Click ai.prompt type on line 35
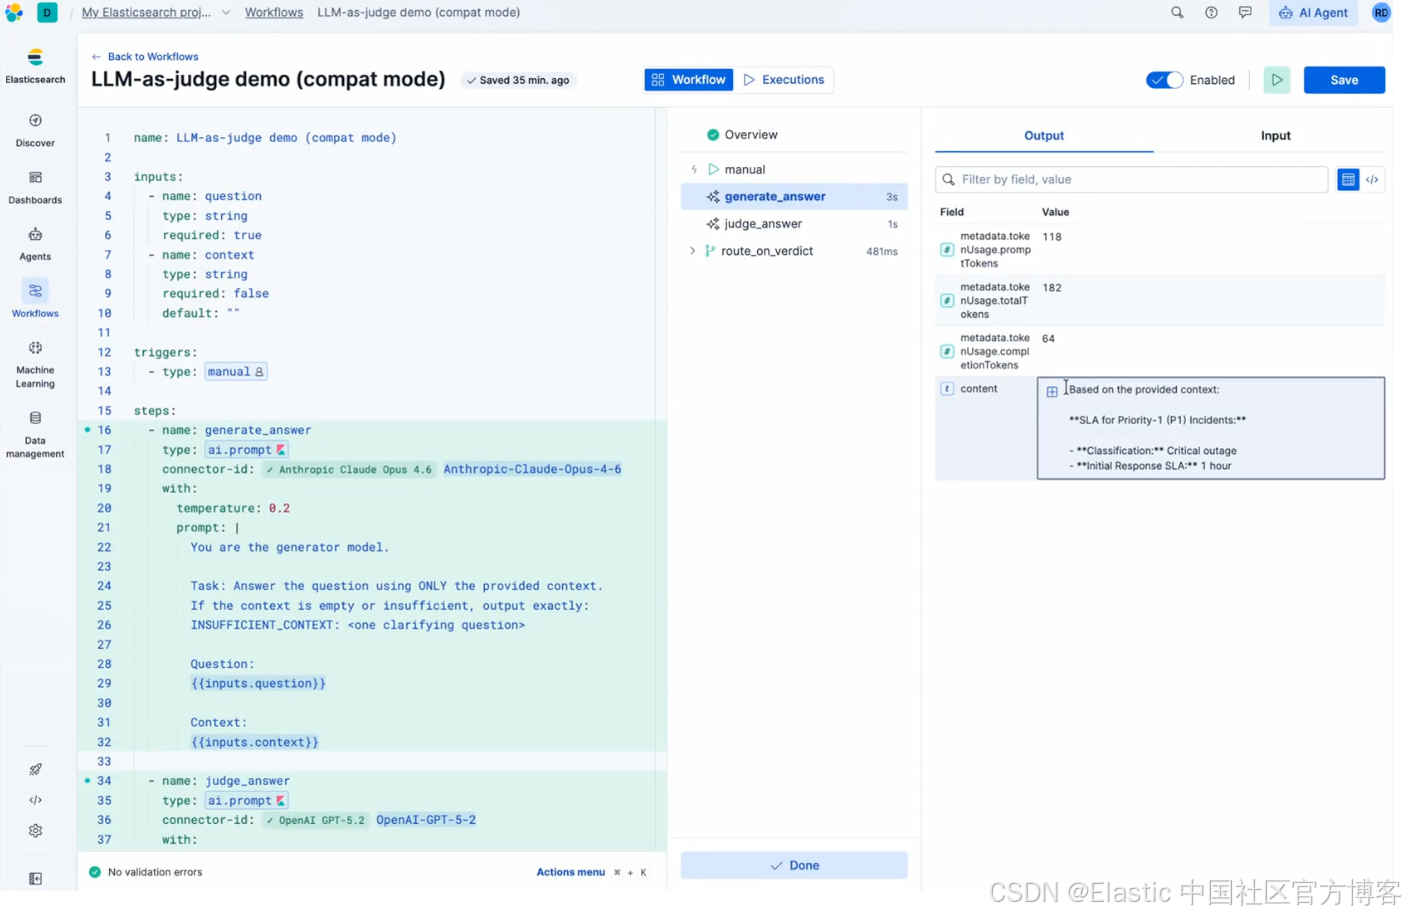The height and width of the screenshot is (918, 1406). coord(246,801)
